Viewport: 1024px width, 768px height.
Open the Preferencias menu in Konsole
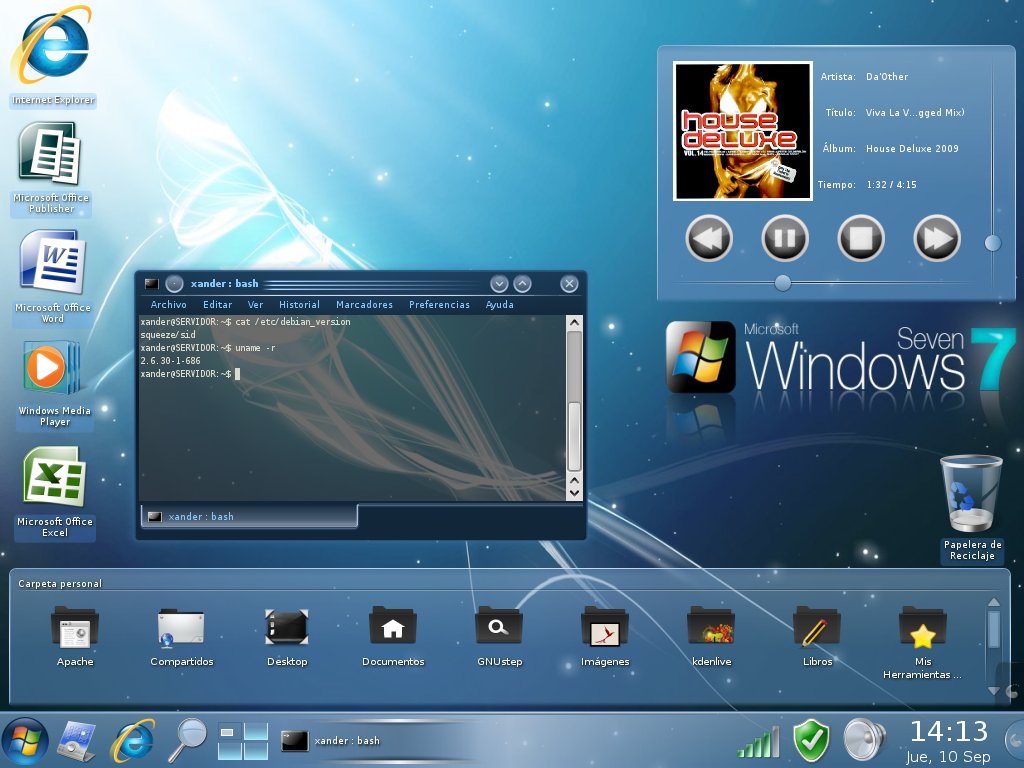point(439,304)
